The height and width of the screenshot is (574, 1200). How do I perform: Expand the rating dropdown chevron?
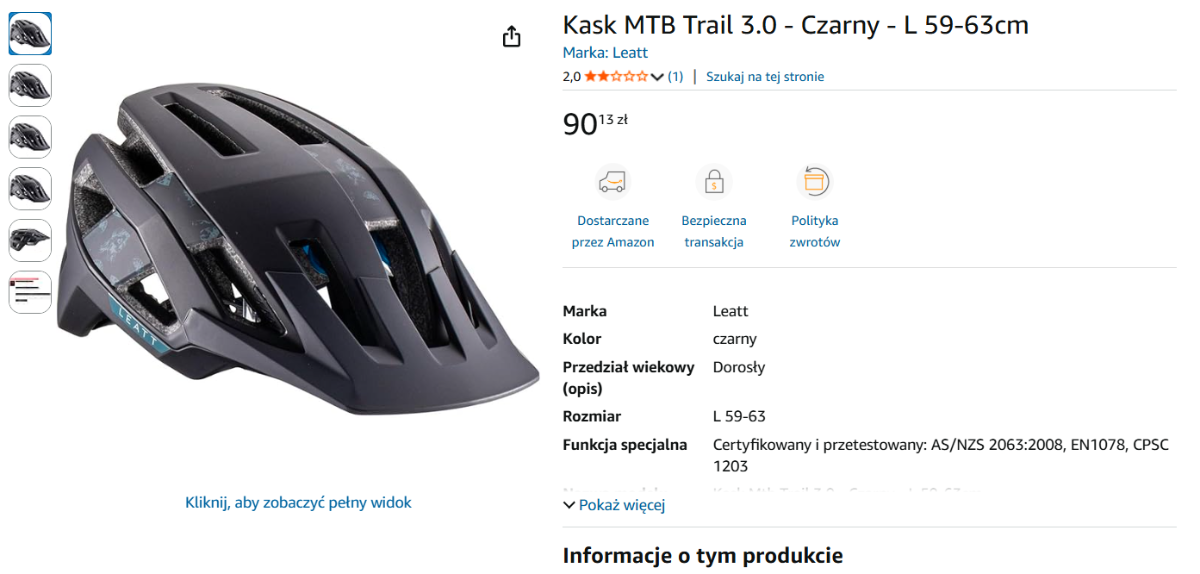(x=657, y=77)
